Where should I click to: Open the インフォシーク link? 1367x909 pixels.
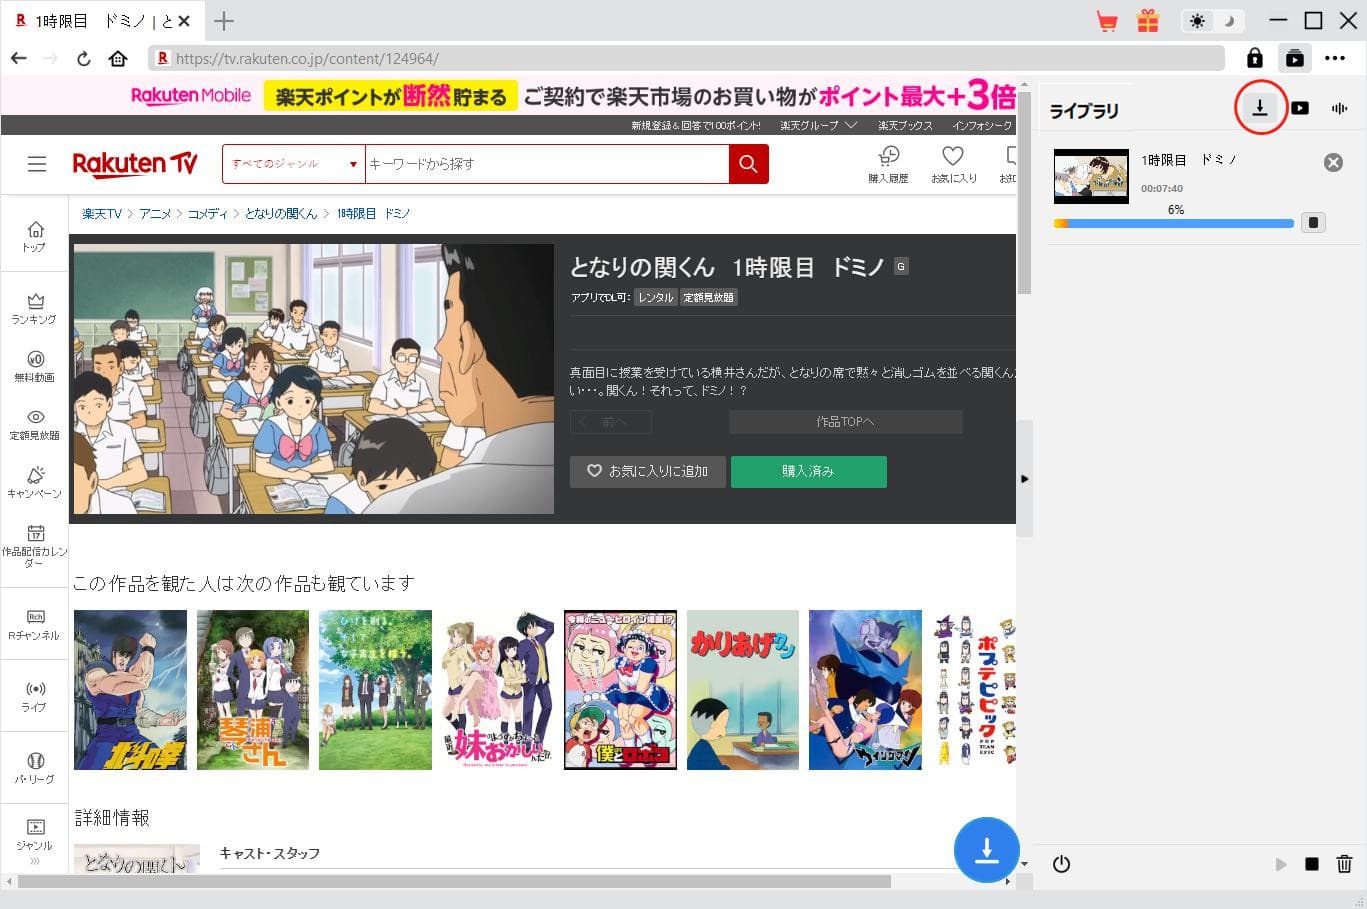pos(982,126)
